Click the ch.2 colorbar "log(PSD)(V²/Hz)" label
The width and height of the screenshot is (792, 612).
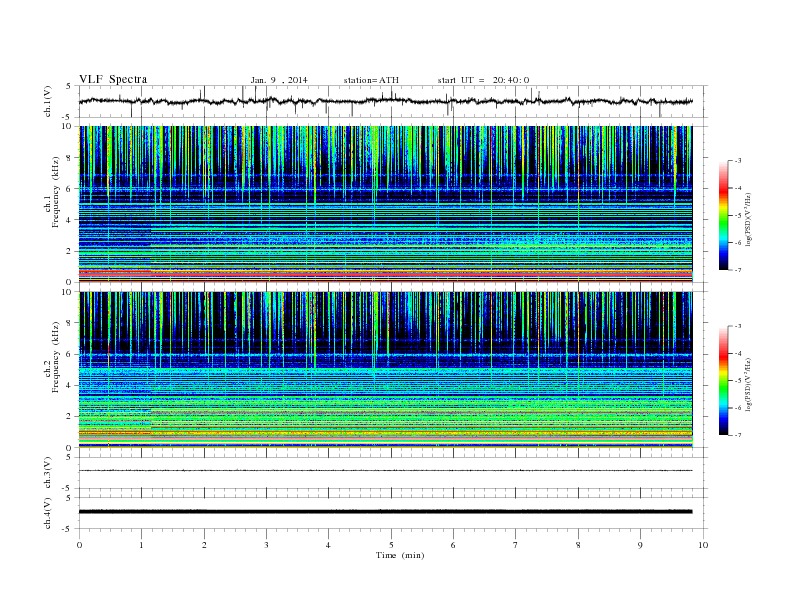point(749,384)
